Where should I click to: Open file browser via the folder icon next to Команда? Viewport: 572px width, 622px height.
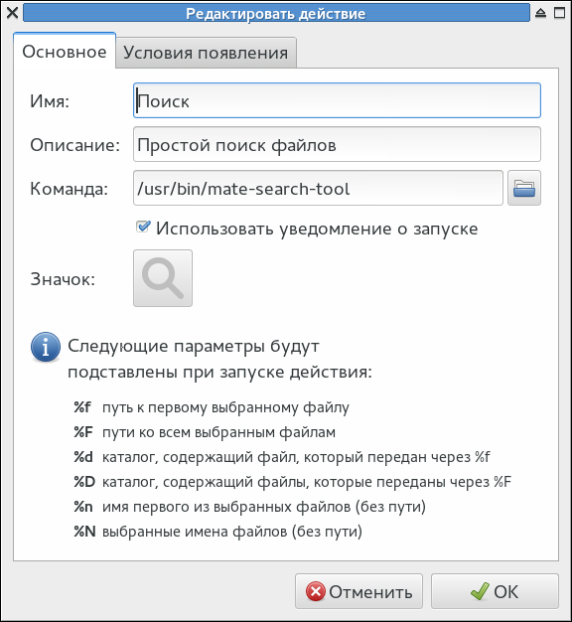[524, 188]
